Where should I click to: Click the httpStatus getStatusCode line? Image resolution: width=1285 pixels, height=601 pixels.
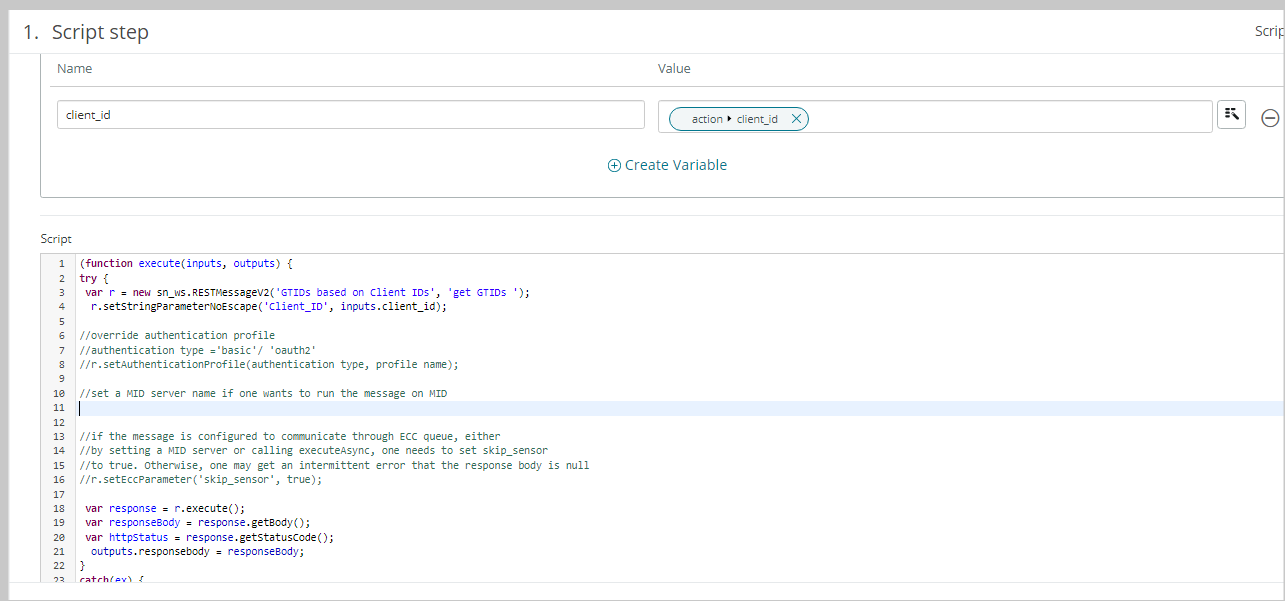point(210,537)
